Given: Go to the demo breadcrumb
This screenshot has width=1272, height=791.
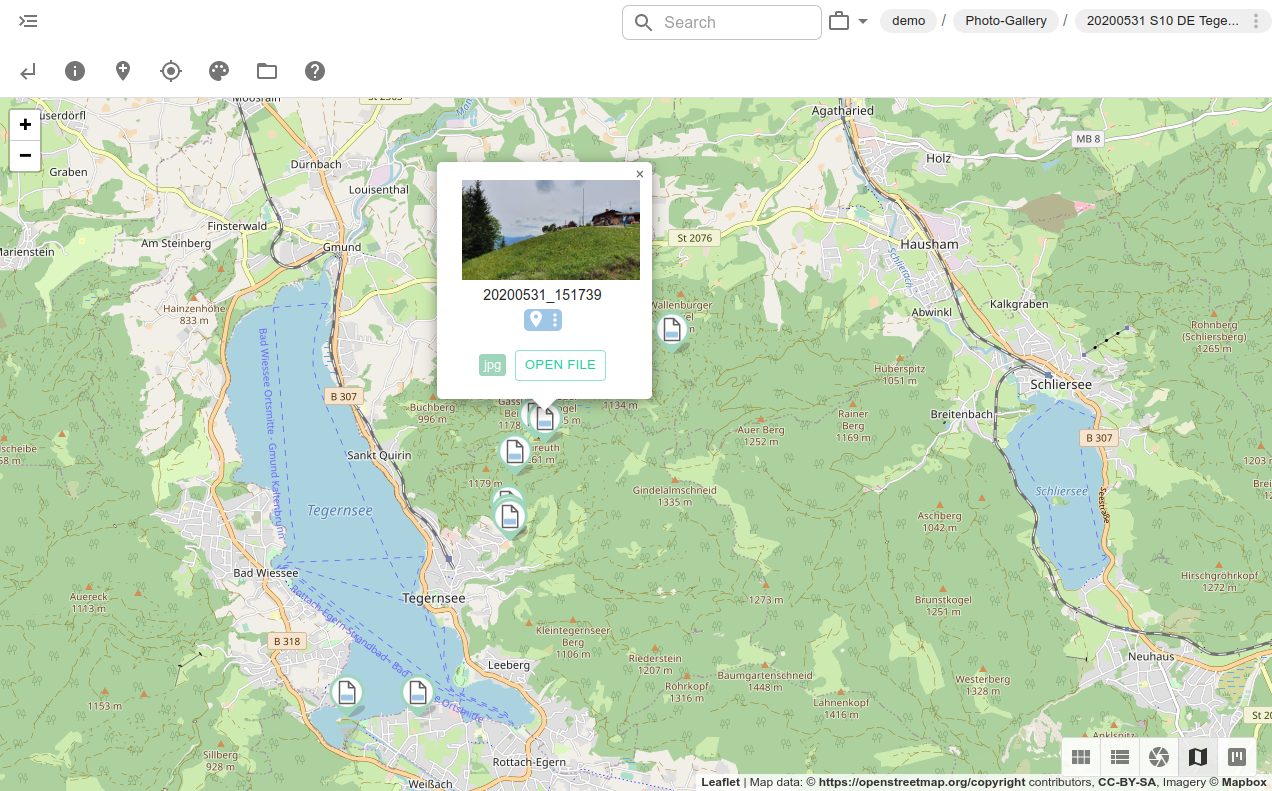Looking at the screenshot, I should coord(908,21).
